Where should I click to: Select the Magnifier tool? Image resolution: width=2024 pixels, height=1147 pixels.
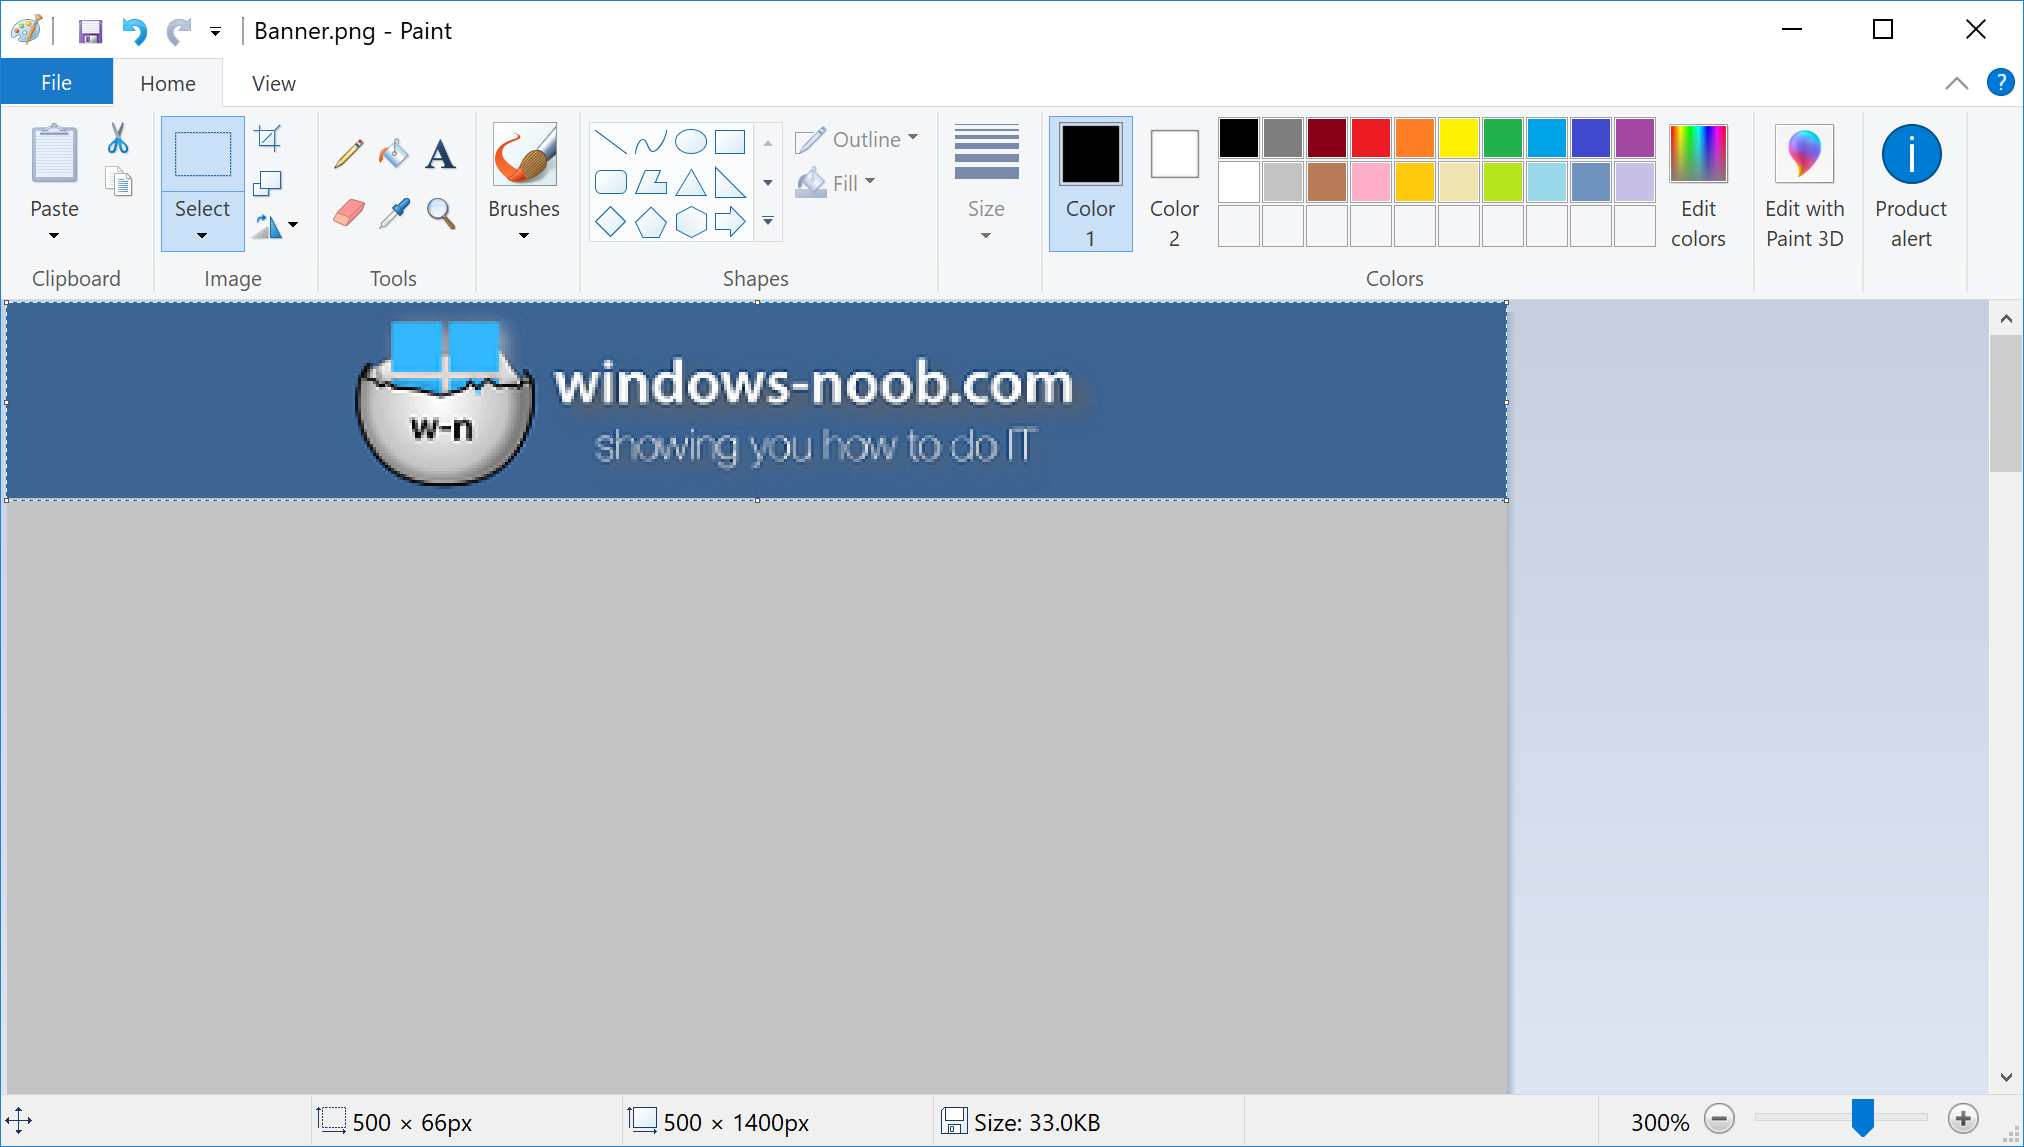point(440,212)
